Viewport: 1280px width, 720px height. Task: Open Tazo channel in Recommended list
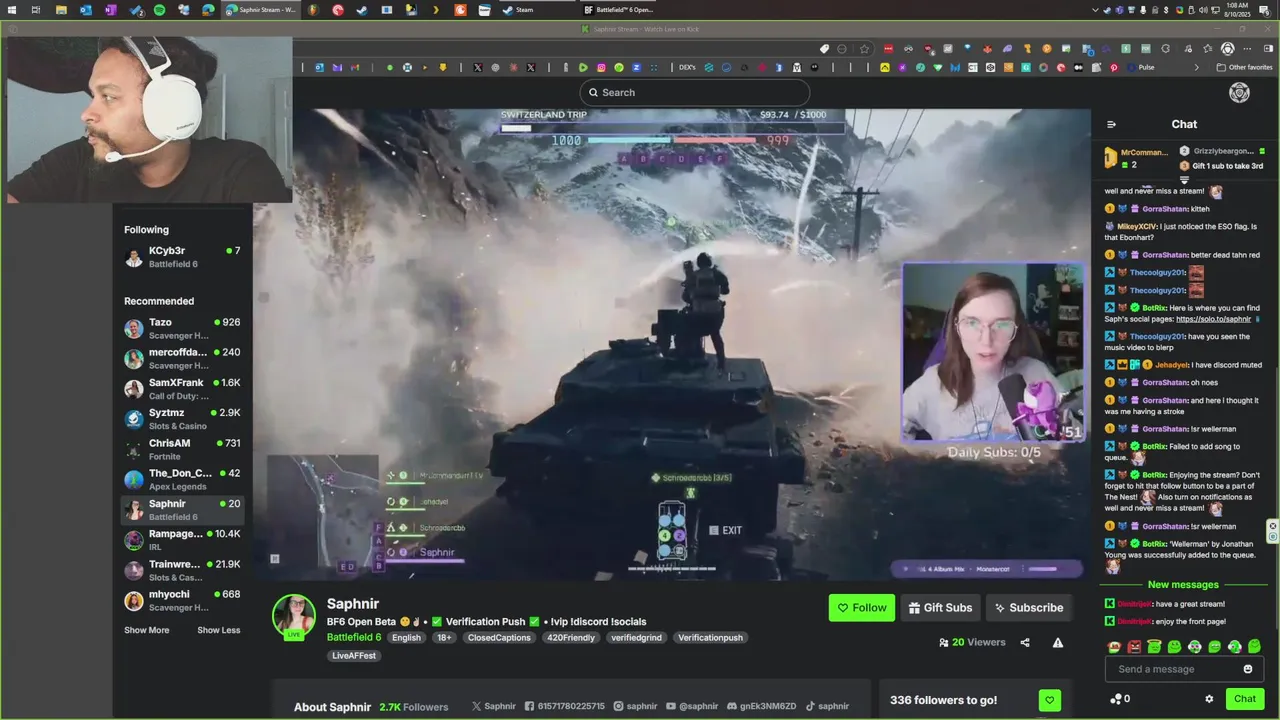[182, 329]
